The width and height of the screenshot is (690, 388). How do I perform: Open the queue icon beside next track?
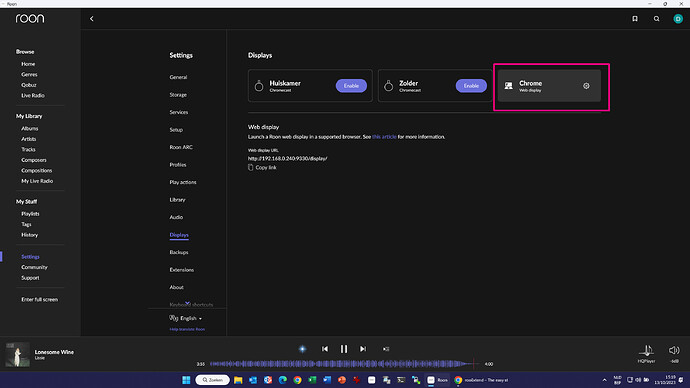click(386, 349)
